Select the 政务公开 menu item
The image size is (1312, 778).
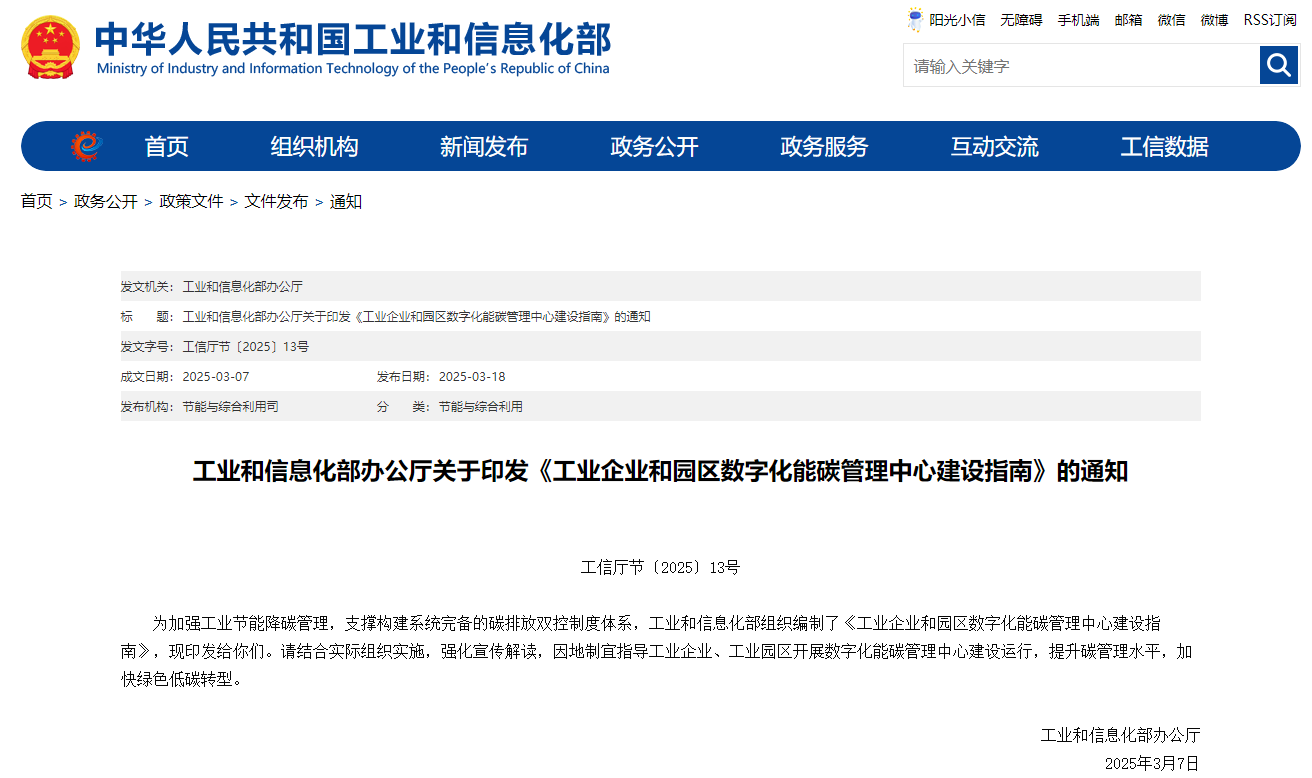[653, 146]
